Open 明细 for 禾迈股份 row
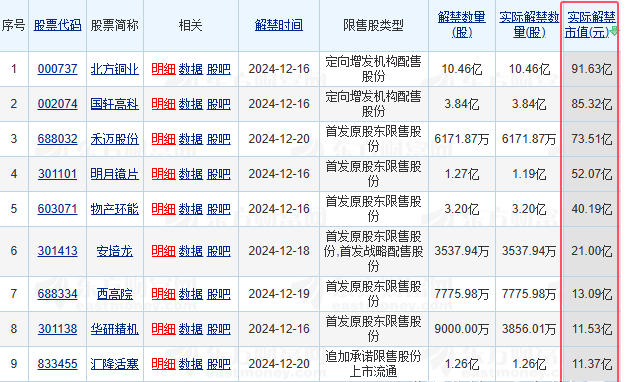The image size is (629, 382). (163, 139)
